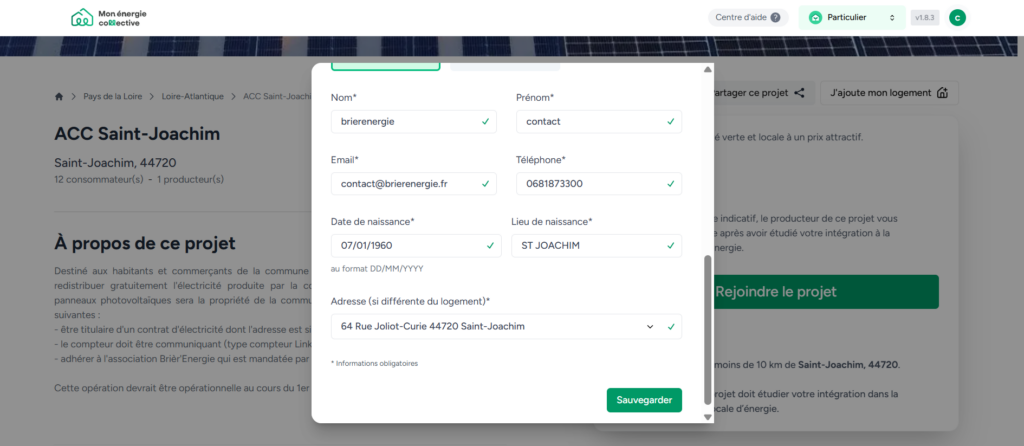
Task: Click the Mon énergie collective logo
Action: (x=105, y=18)
